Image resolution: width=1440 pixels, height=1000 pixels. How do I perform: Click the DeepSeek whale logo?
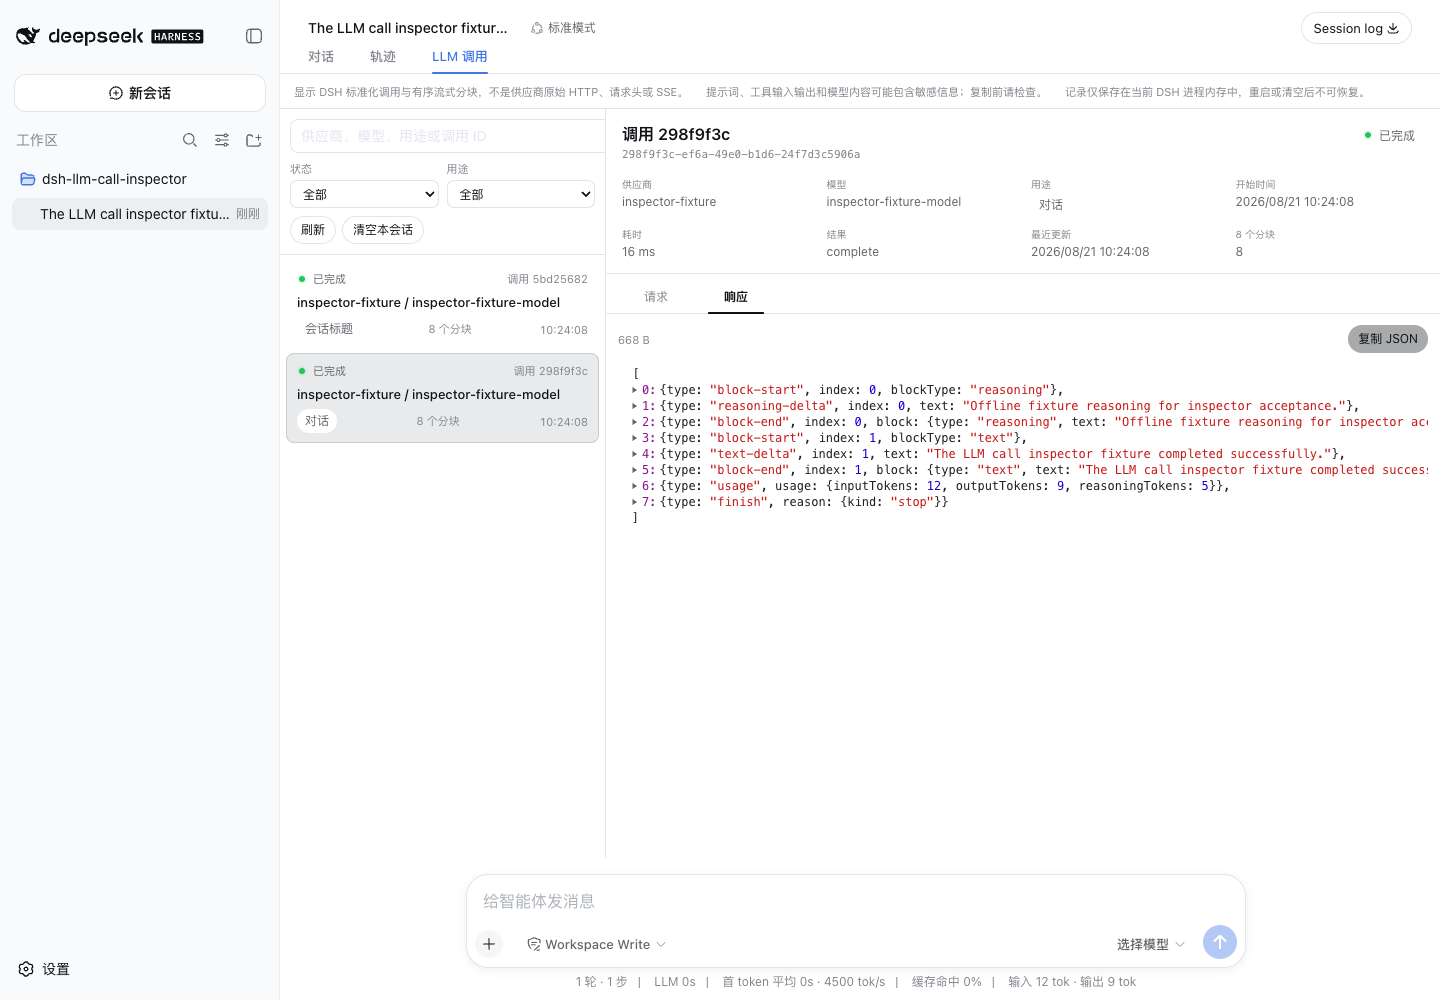[x=28, y=36]
